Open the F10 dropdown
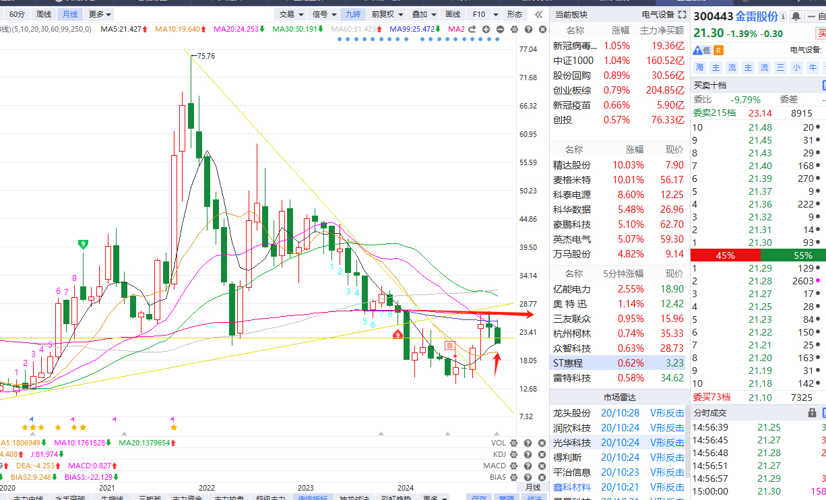 [x=485, y=14]
